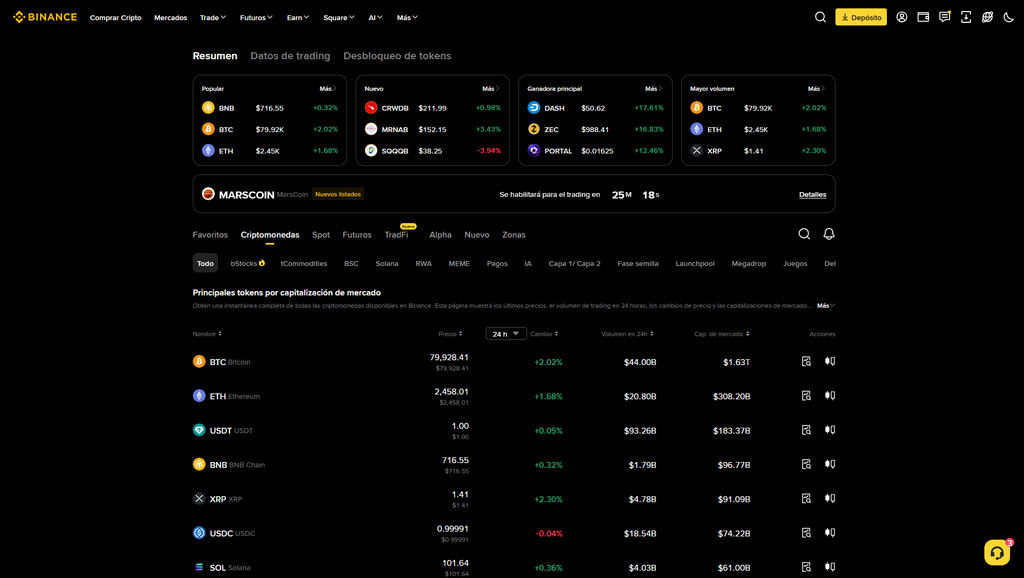Open CRWDB in the Nuevo card
This screenshot has height=578, width=1024.
pyautogui.click(x=432, y=108)
